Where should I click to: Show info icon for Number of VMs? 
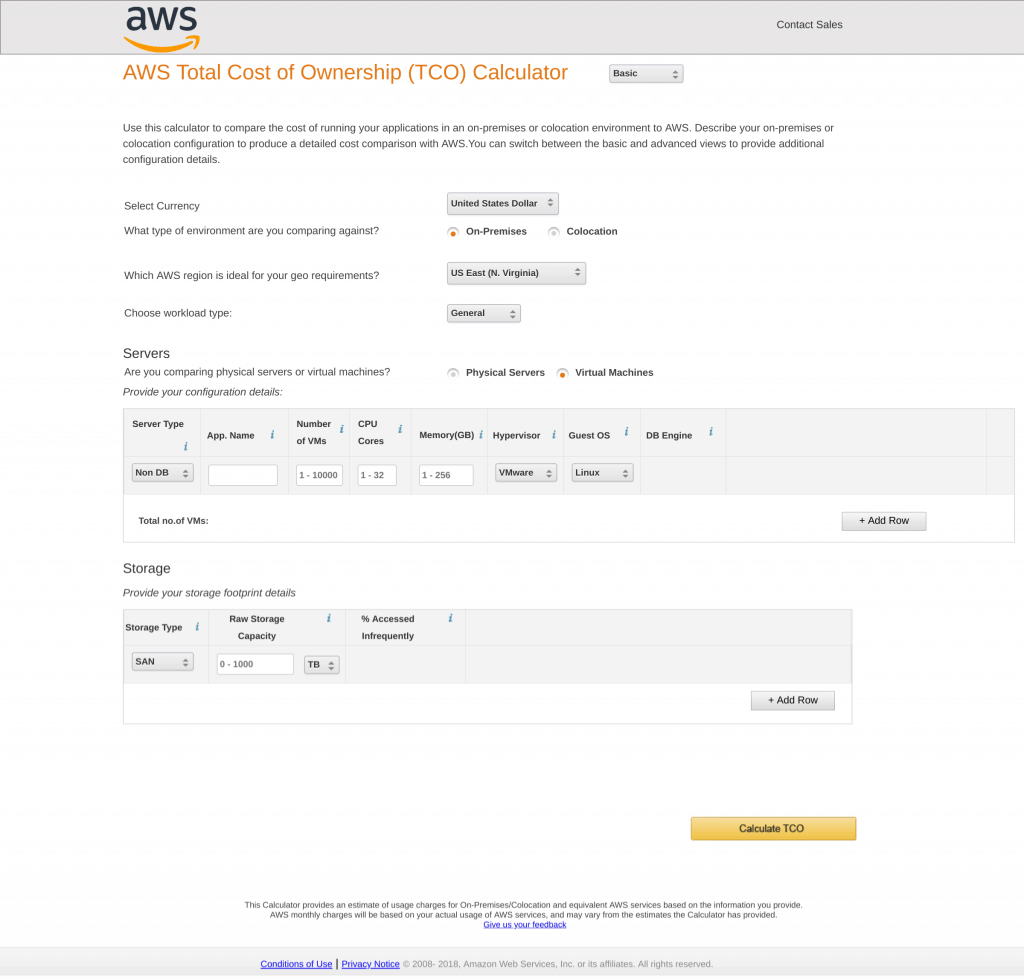342,429
